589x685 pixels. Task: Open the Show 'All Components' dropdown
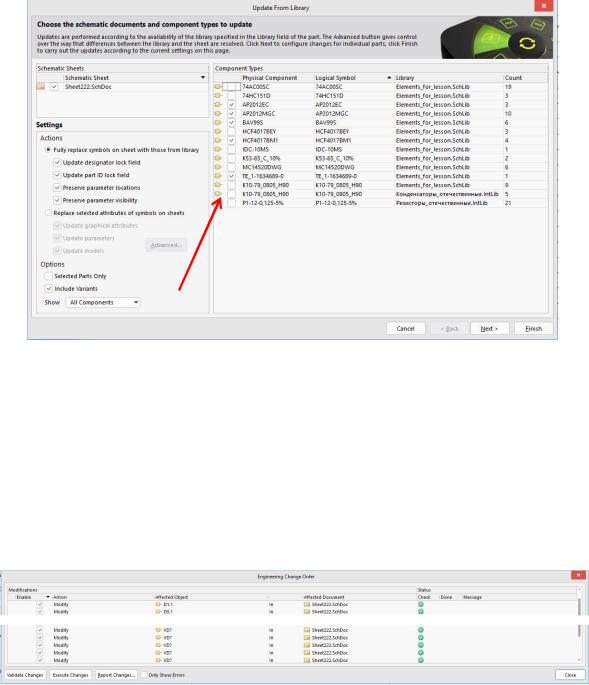[x=103, y=302]
